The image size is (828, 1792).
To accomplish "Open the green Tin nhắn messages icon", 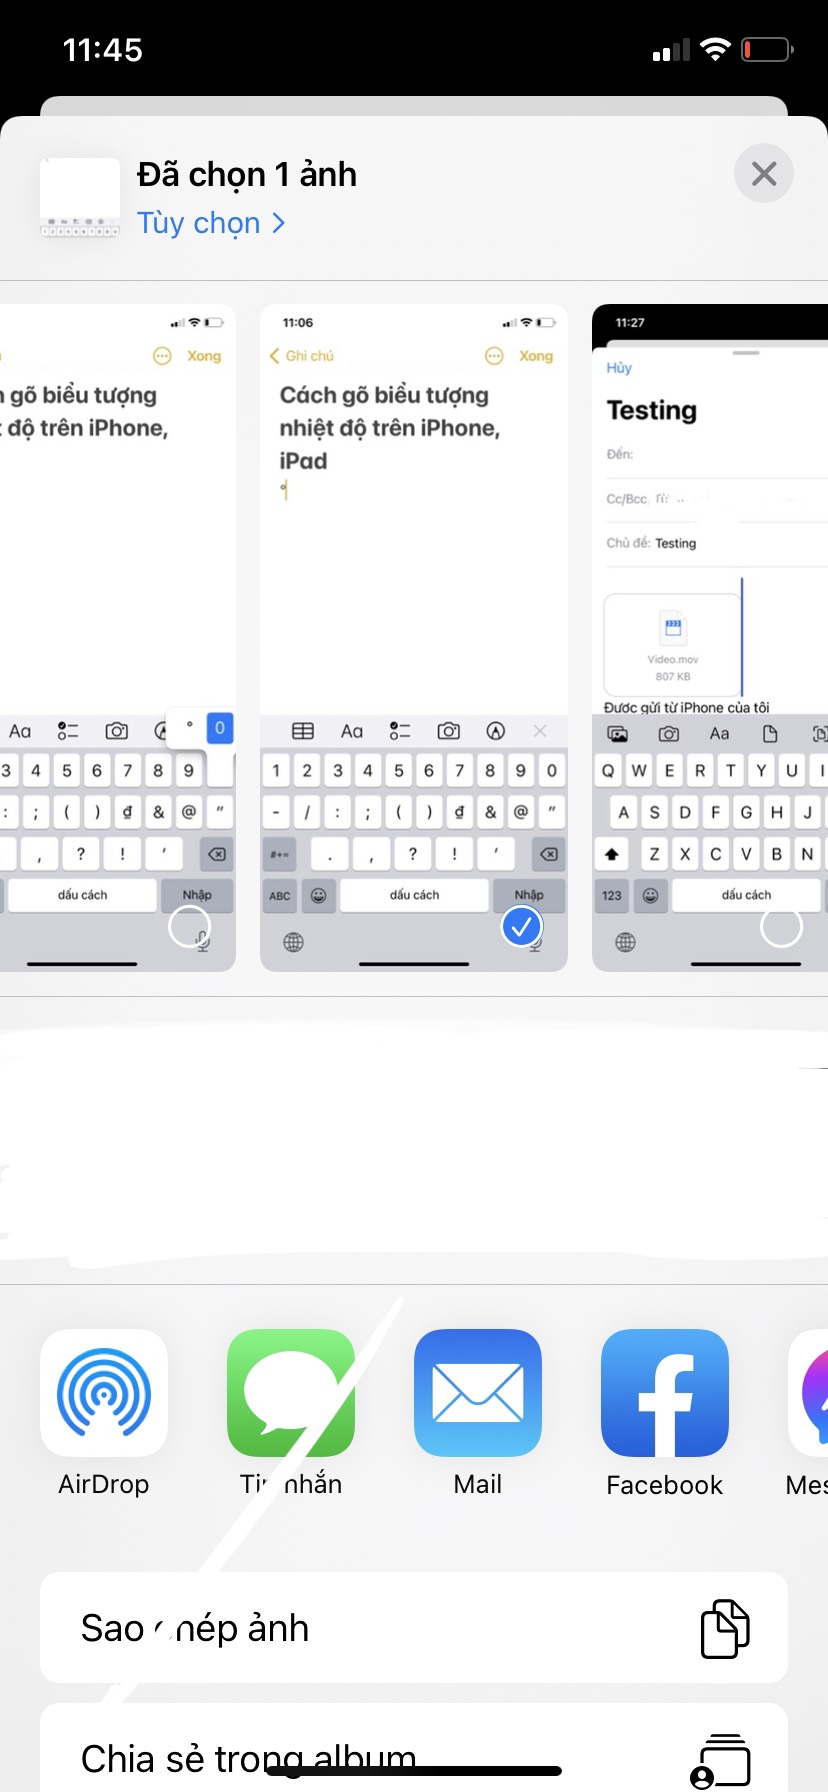I will point(291,1392).
